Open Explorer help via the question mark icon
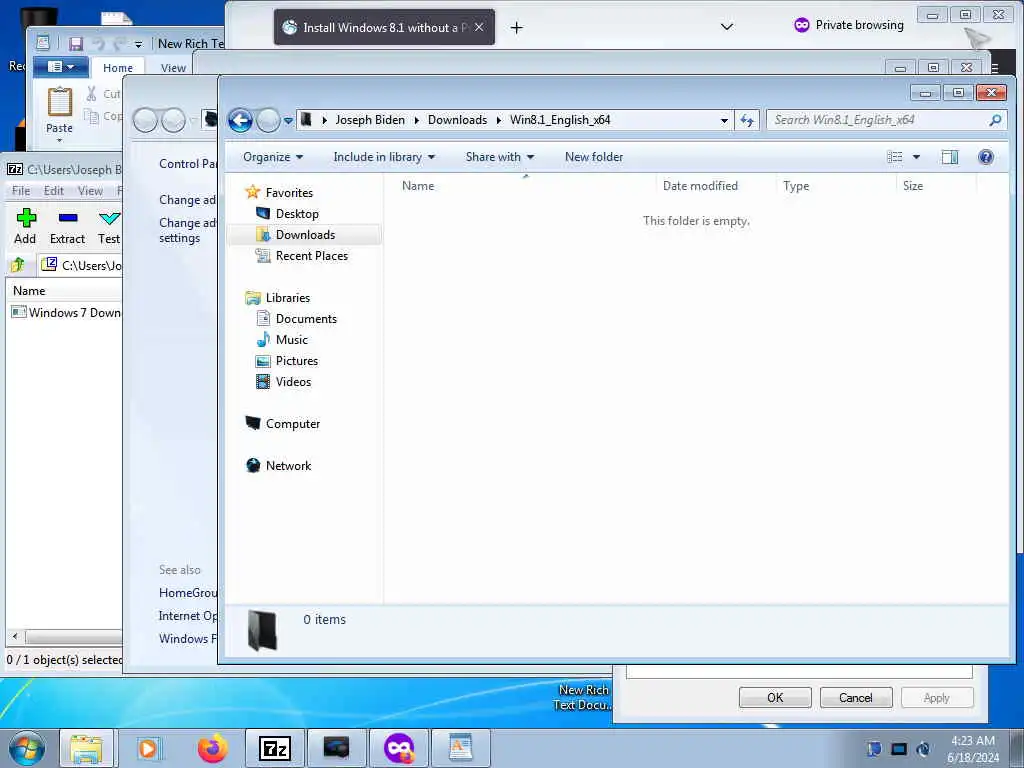Screen dimensions: 1024x768 (x=985, y=157)
